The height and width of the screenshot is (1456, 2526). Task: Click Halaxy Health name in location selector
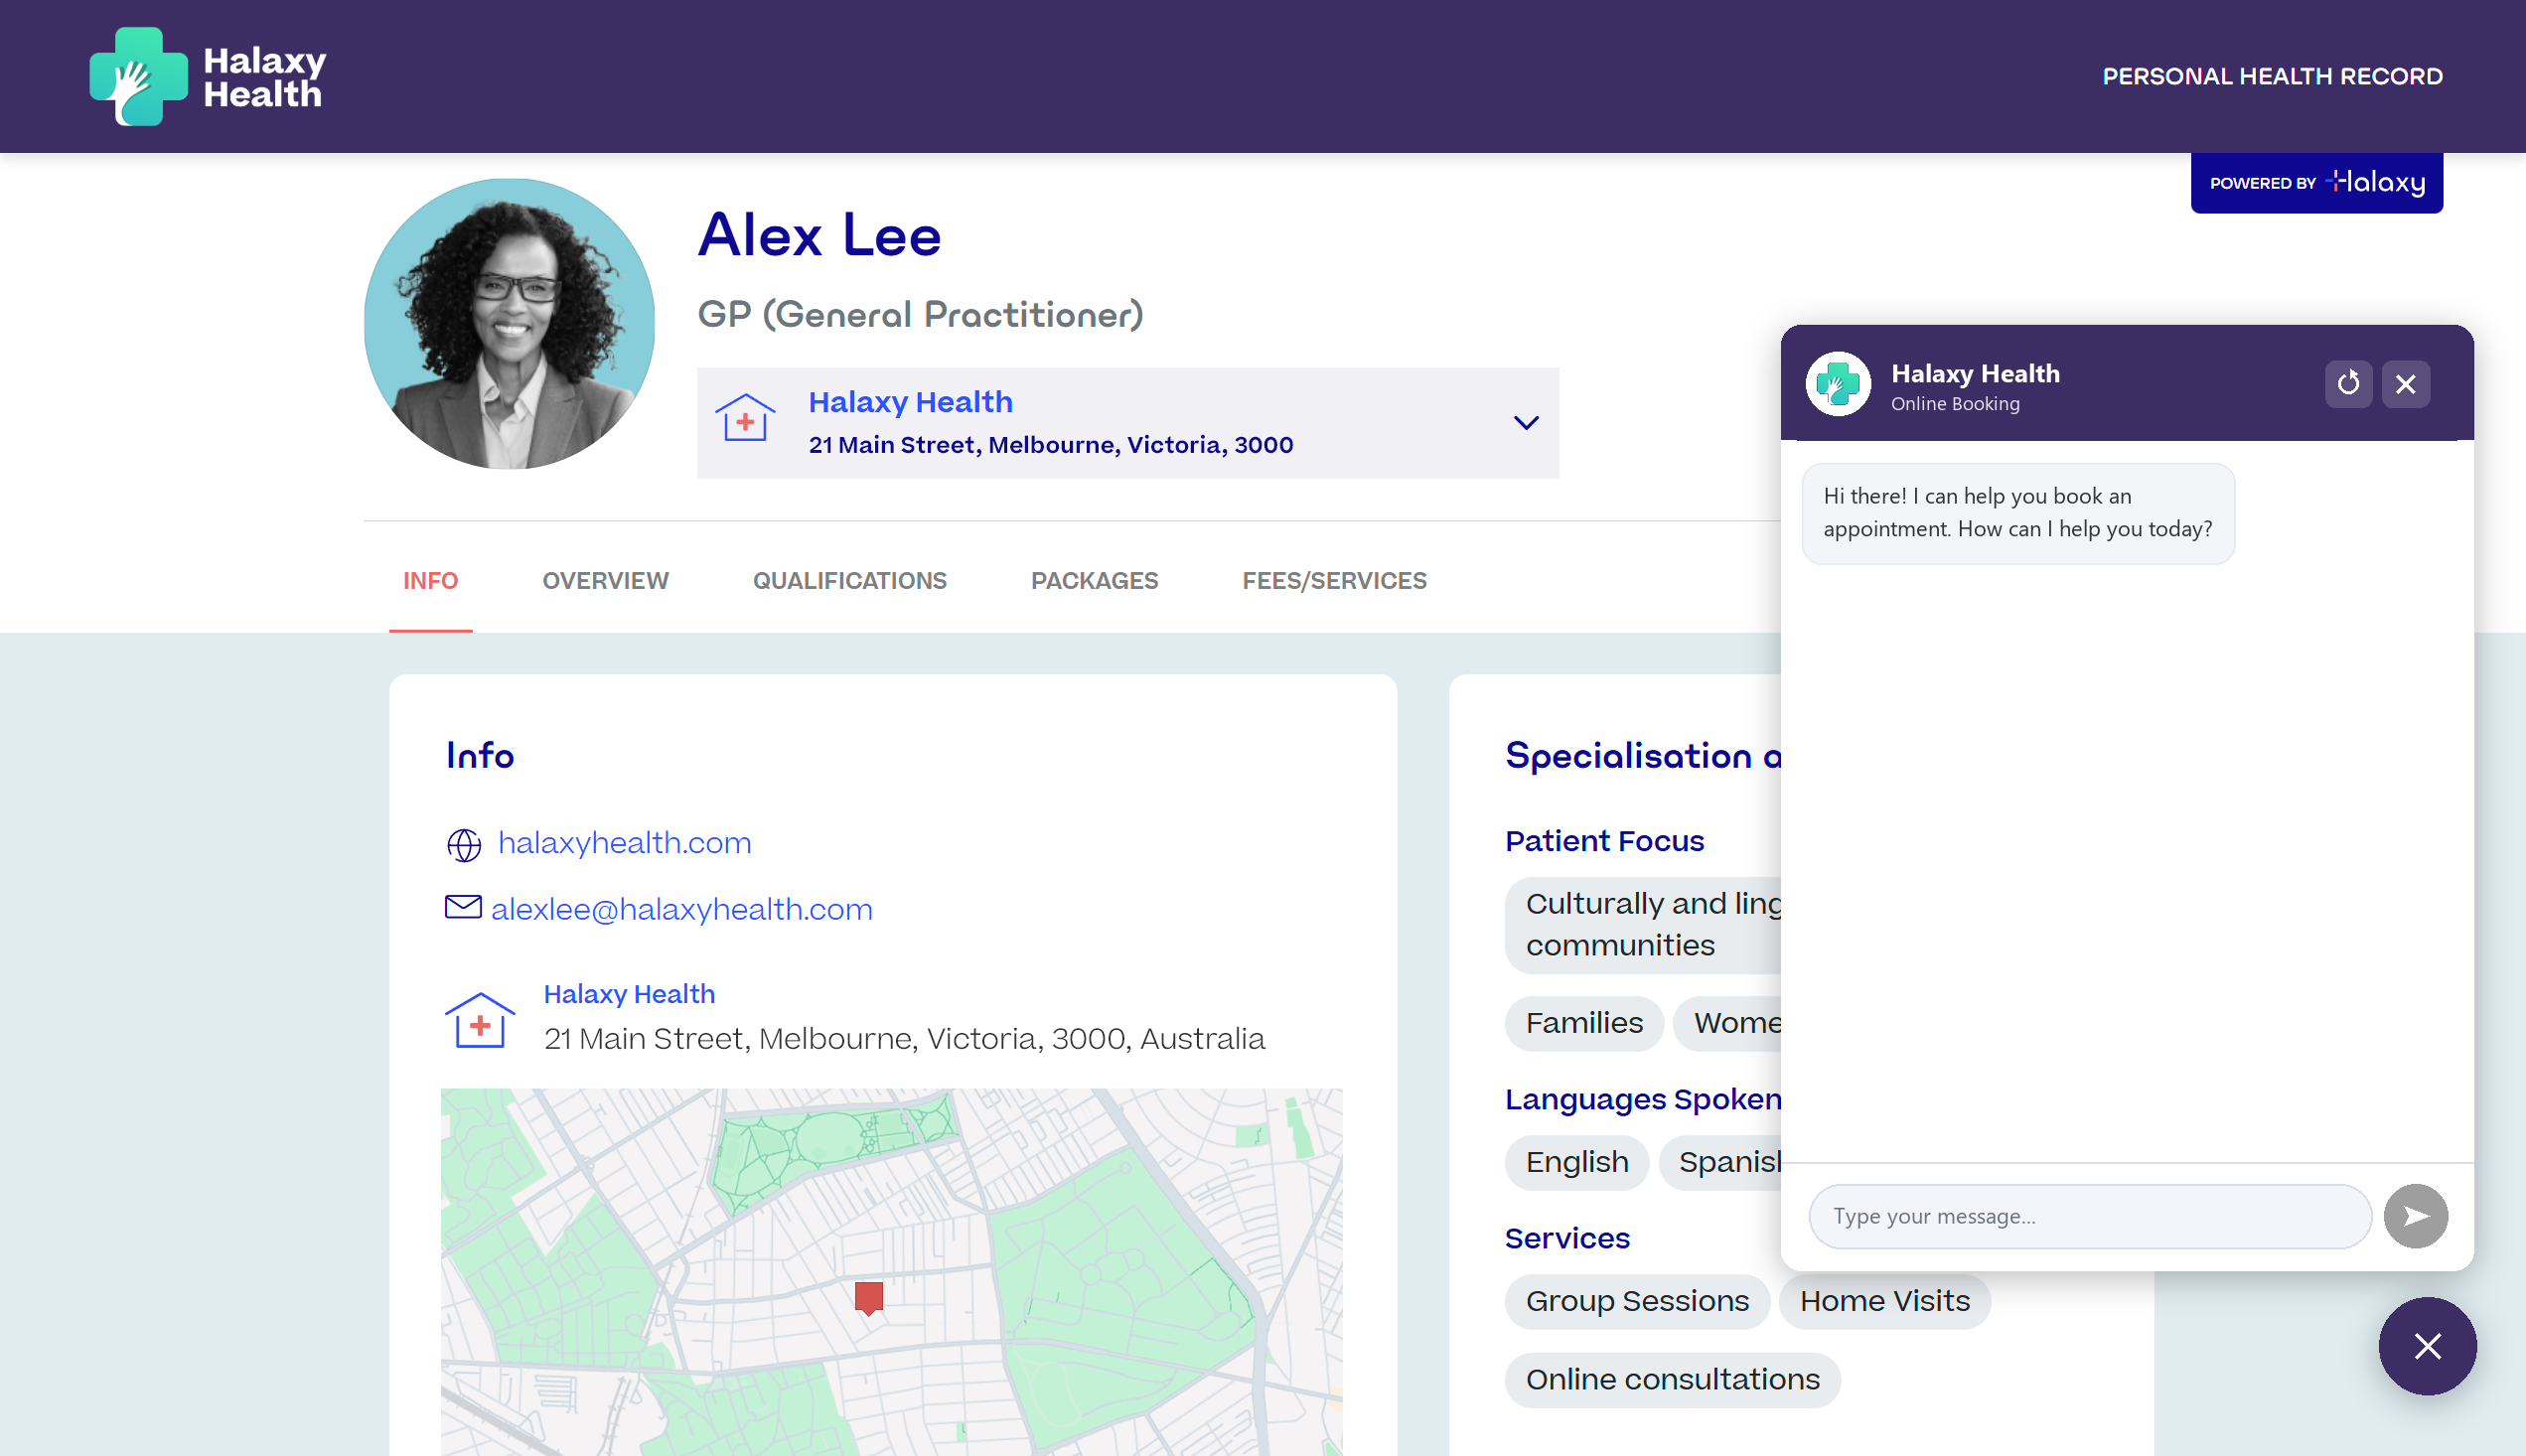click(x=910, y=402)
